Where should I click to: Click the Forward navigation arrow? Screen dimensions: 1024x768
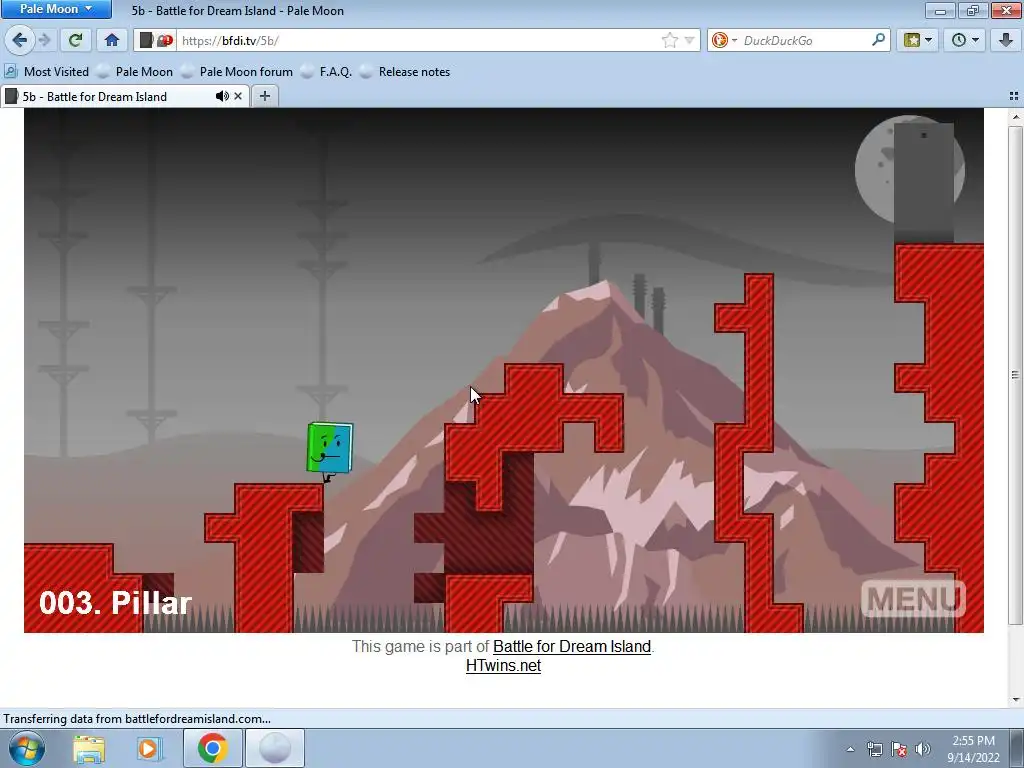(44, 40)
